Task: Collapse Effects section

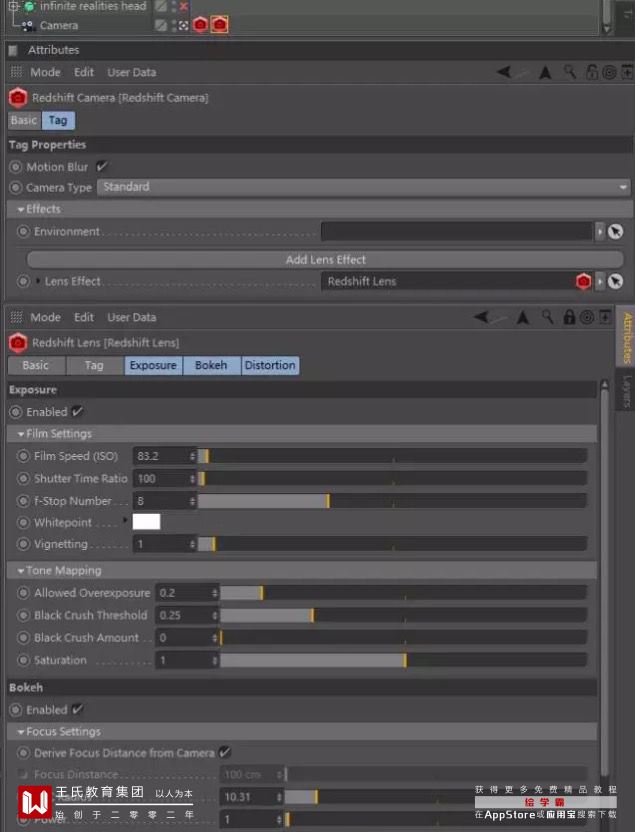Action: point(21,210)
